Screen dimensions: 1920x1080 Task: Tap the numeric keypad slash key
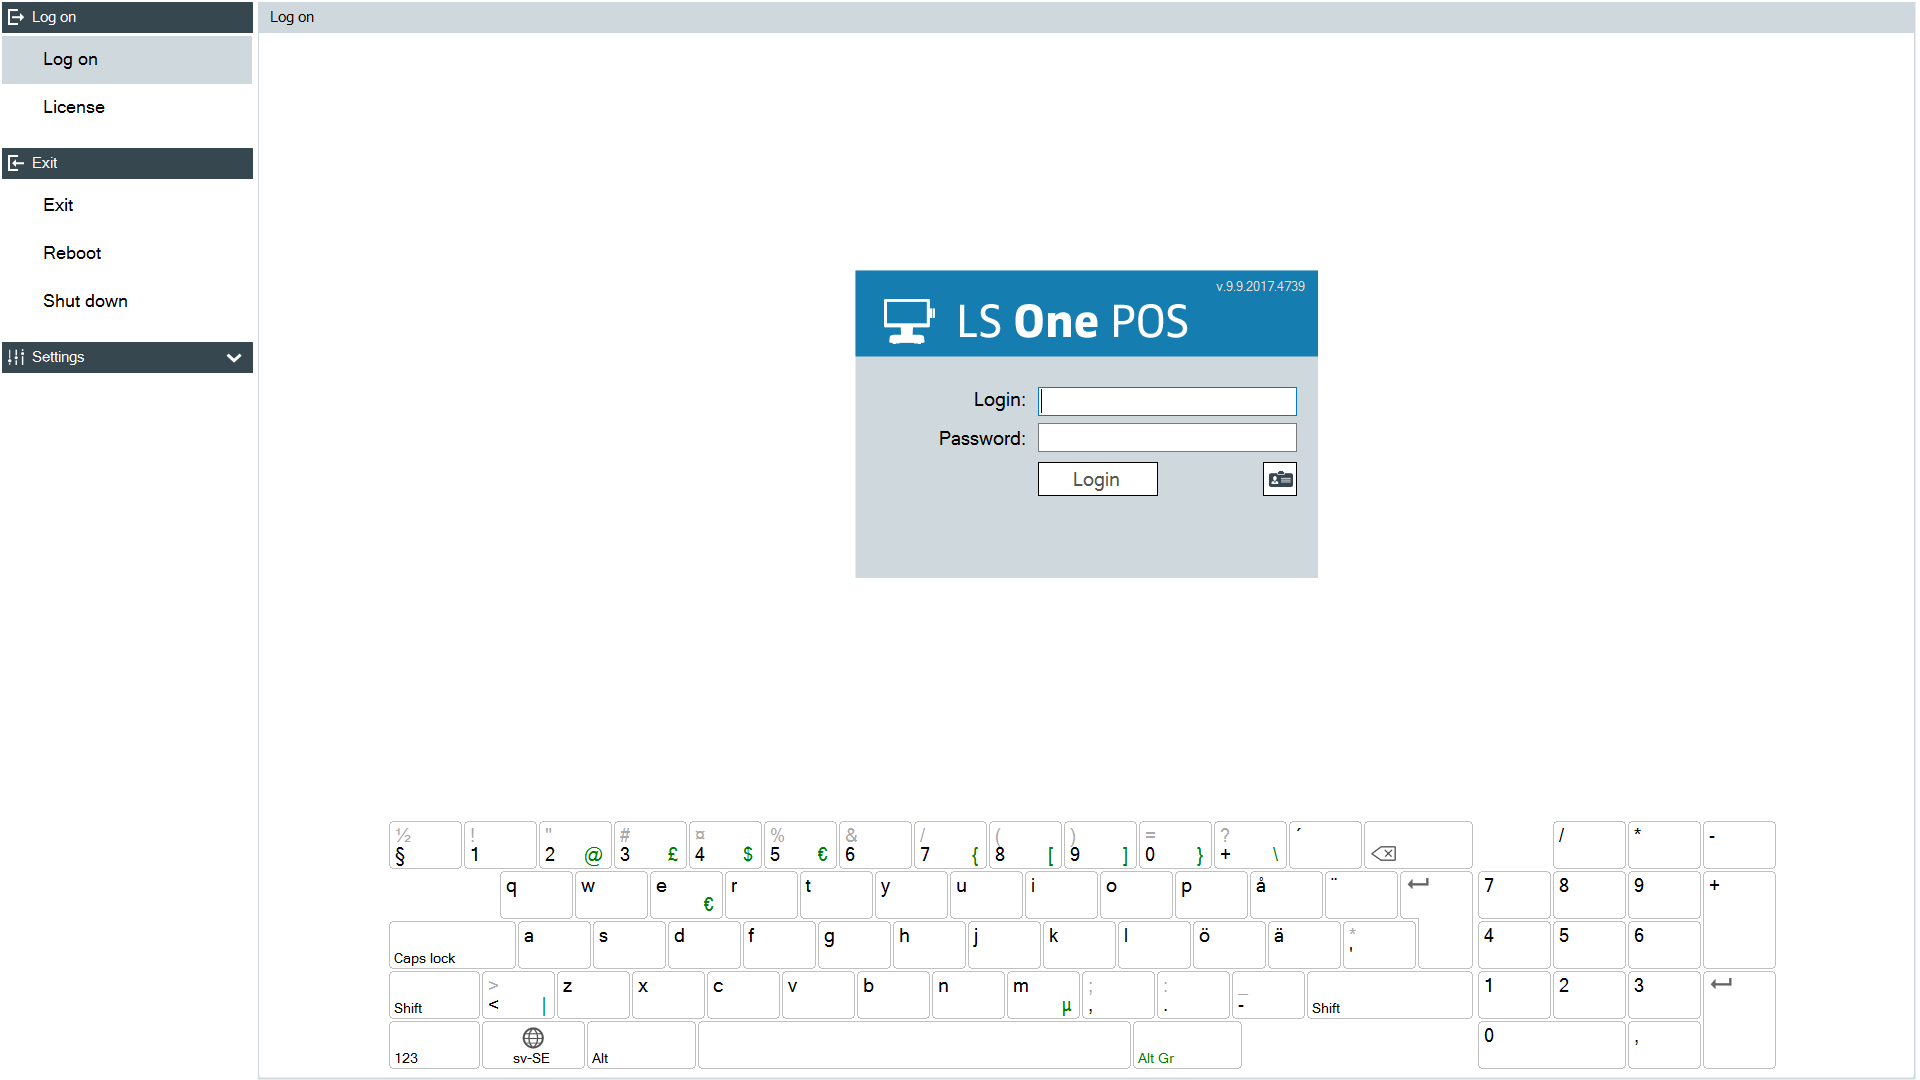coord(1589,845)
